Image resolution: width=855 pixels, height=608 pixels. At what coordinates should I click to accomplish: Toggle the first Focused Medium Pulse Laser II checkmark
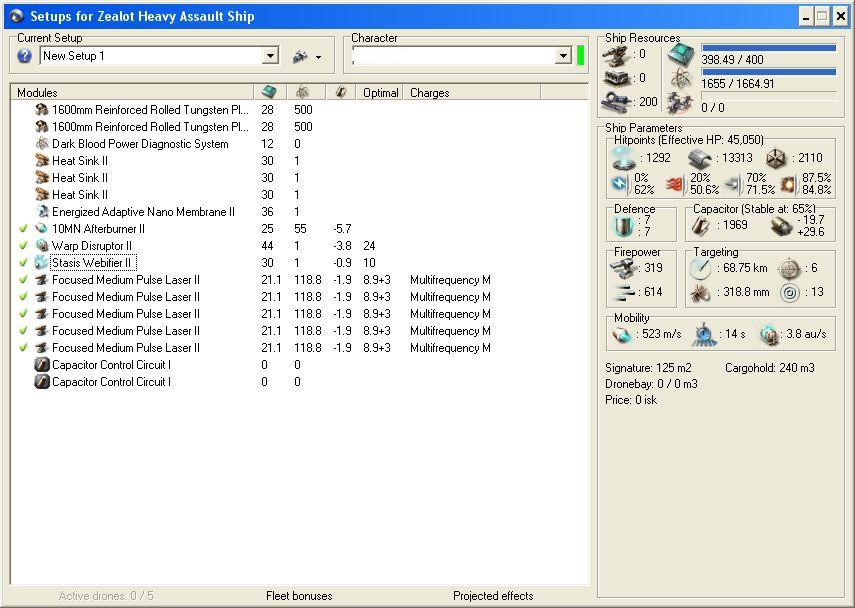click(23, 280)
